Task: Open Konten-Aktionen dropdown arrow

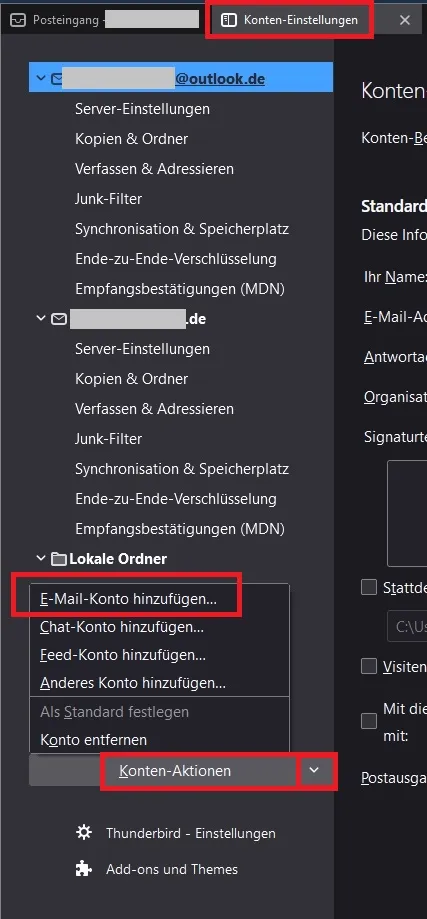Action: pyautogui.click(x=314, y=770)
